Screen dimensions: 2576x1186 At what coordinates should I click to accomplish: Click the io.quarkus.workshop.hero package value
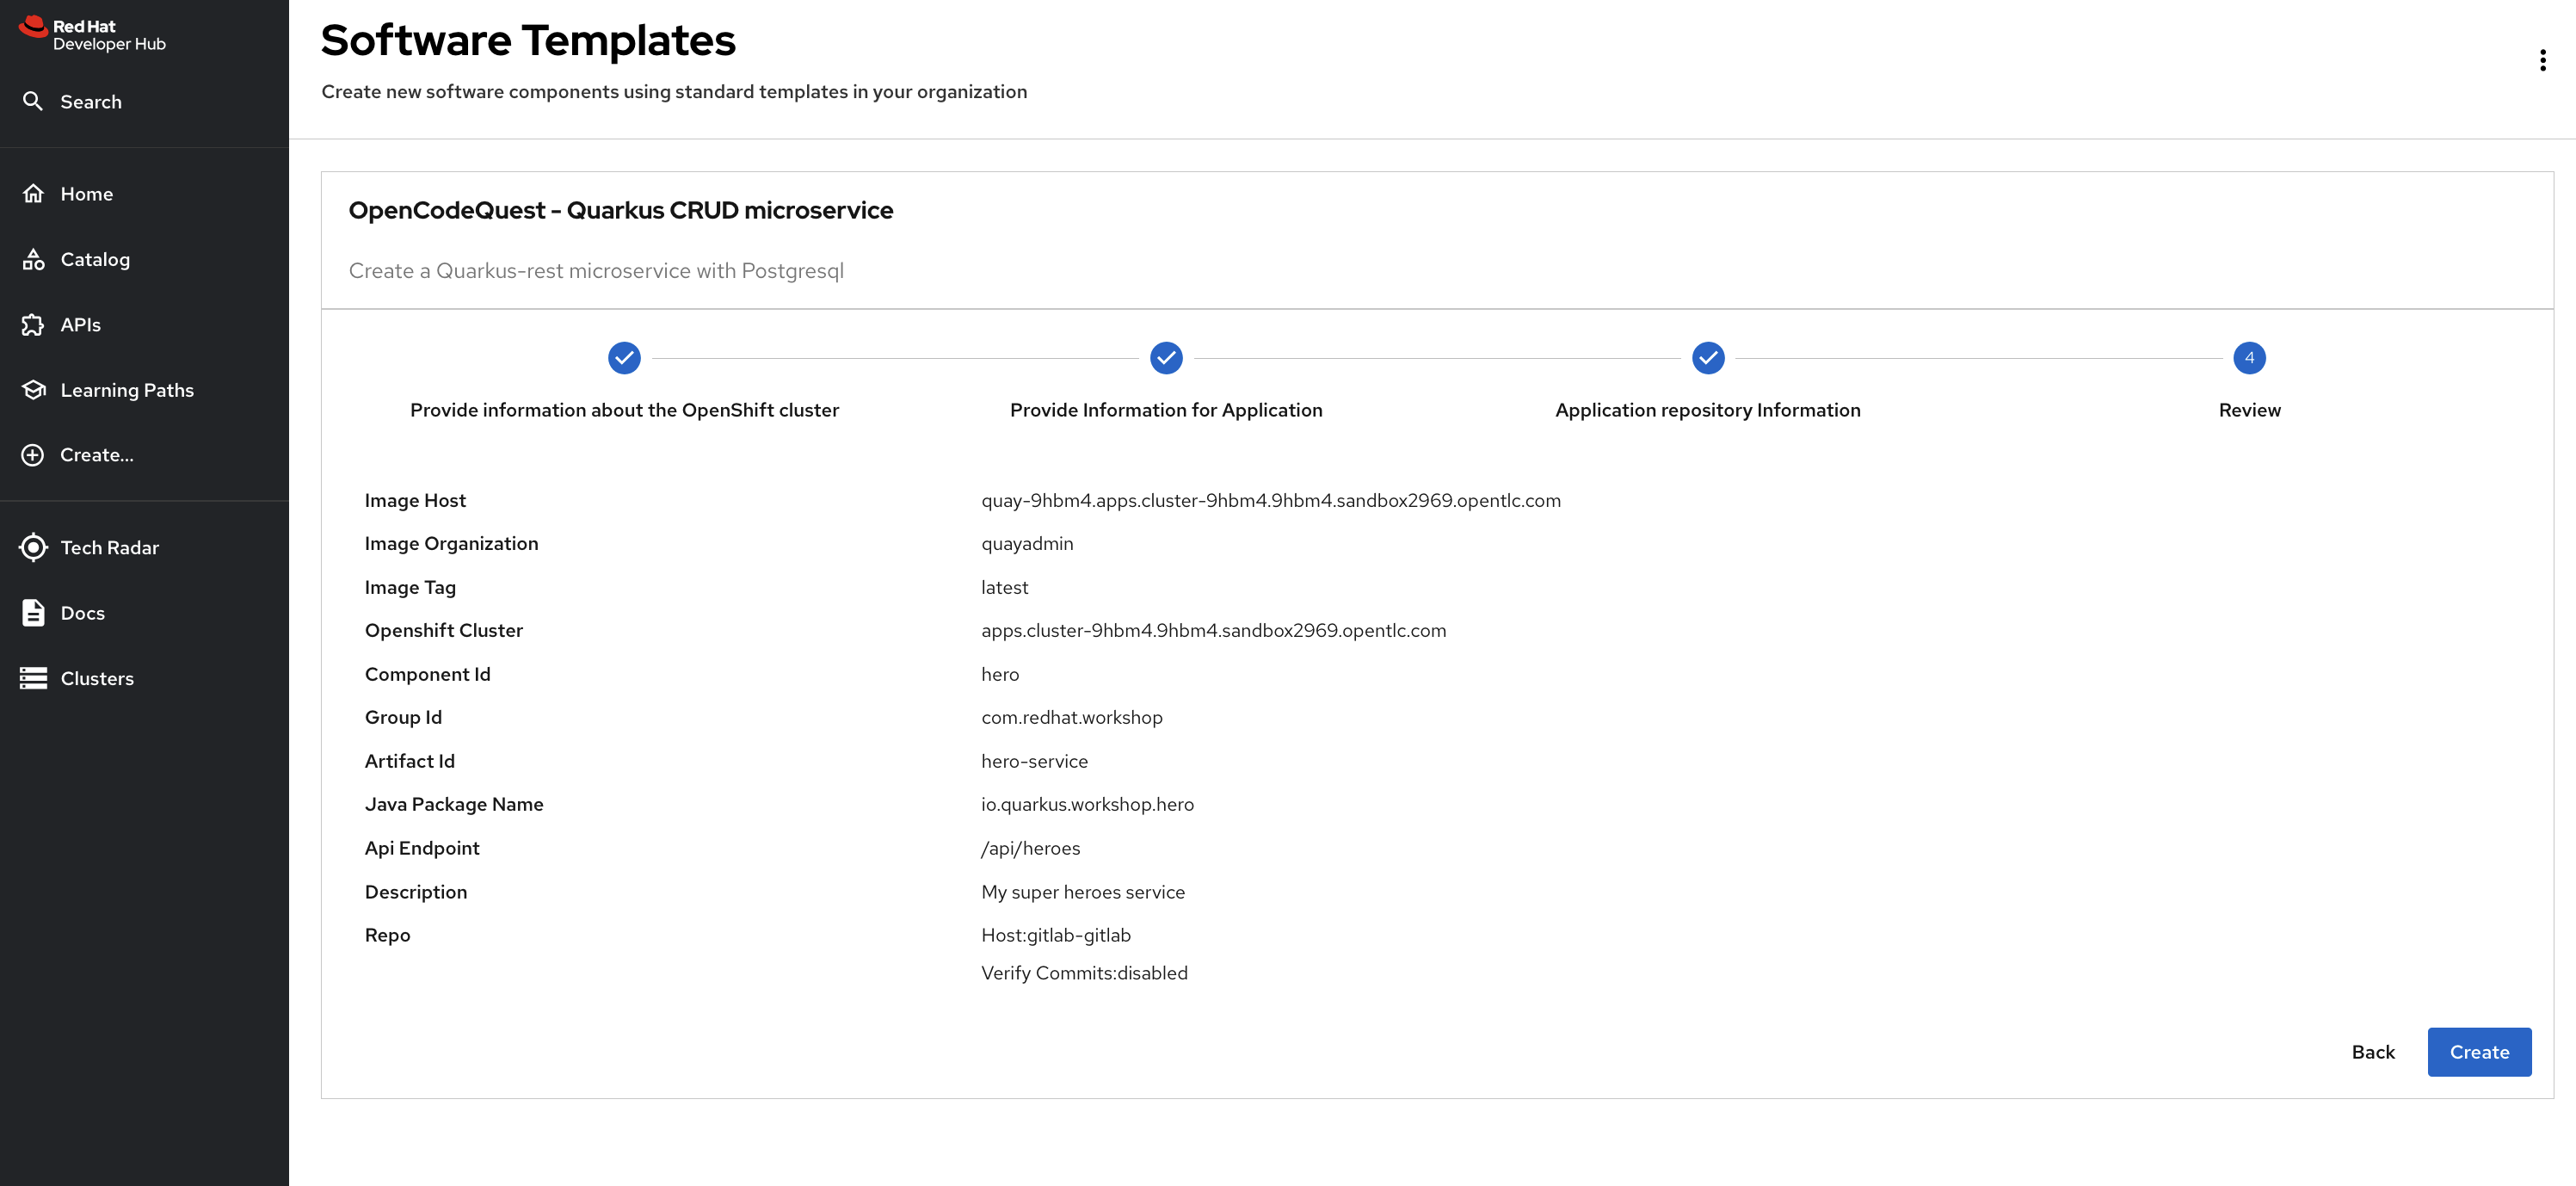[x=1087, y=805]
